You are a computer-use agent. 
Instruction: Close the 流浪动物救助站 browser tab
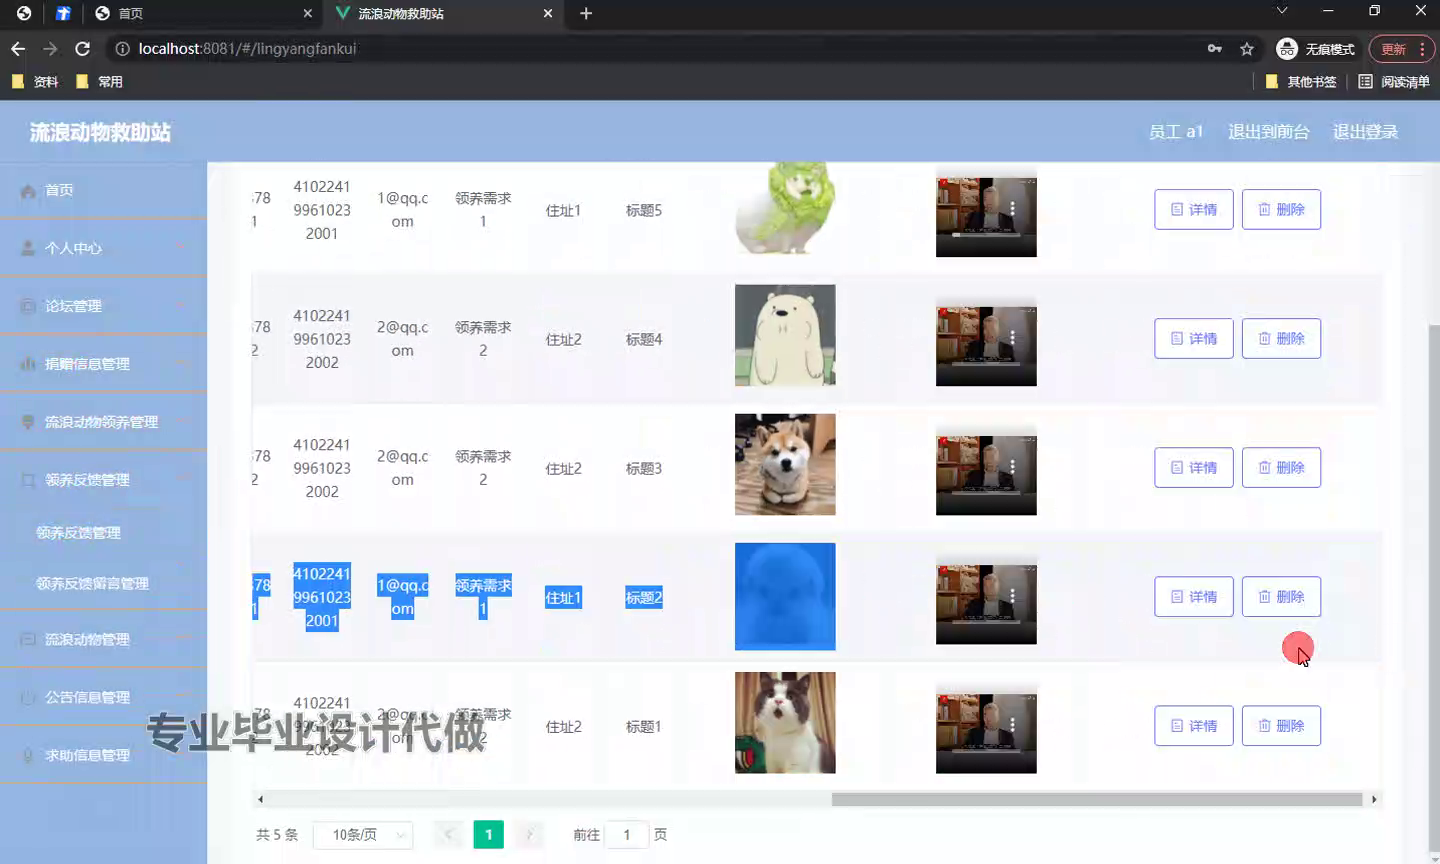548,13
